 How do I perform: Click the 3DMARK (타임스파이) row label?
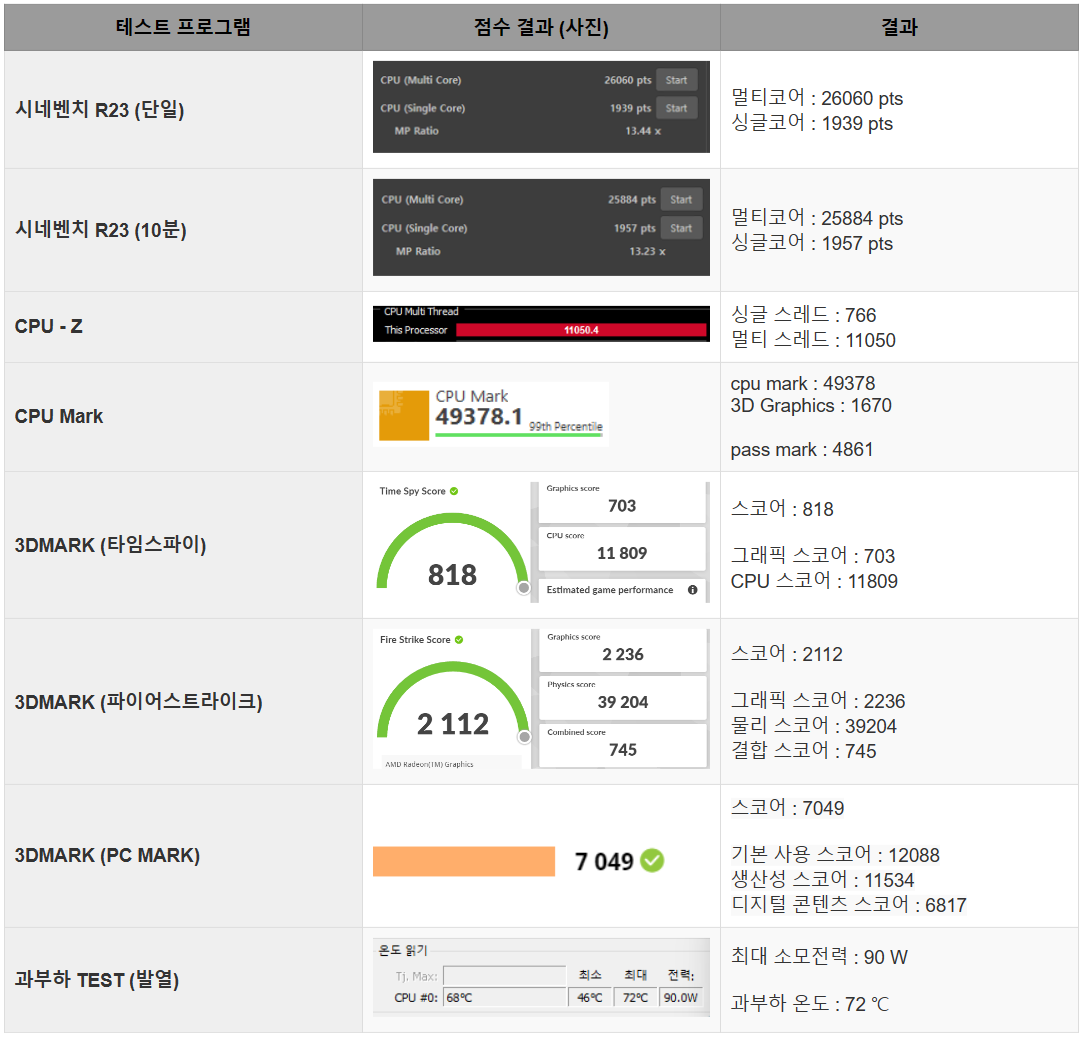(111, 545)
